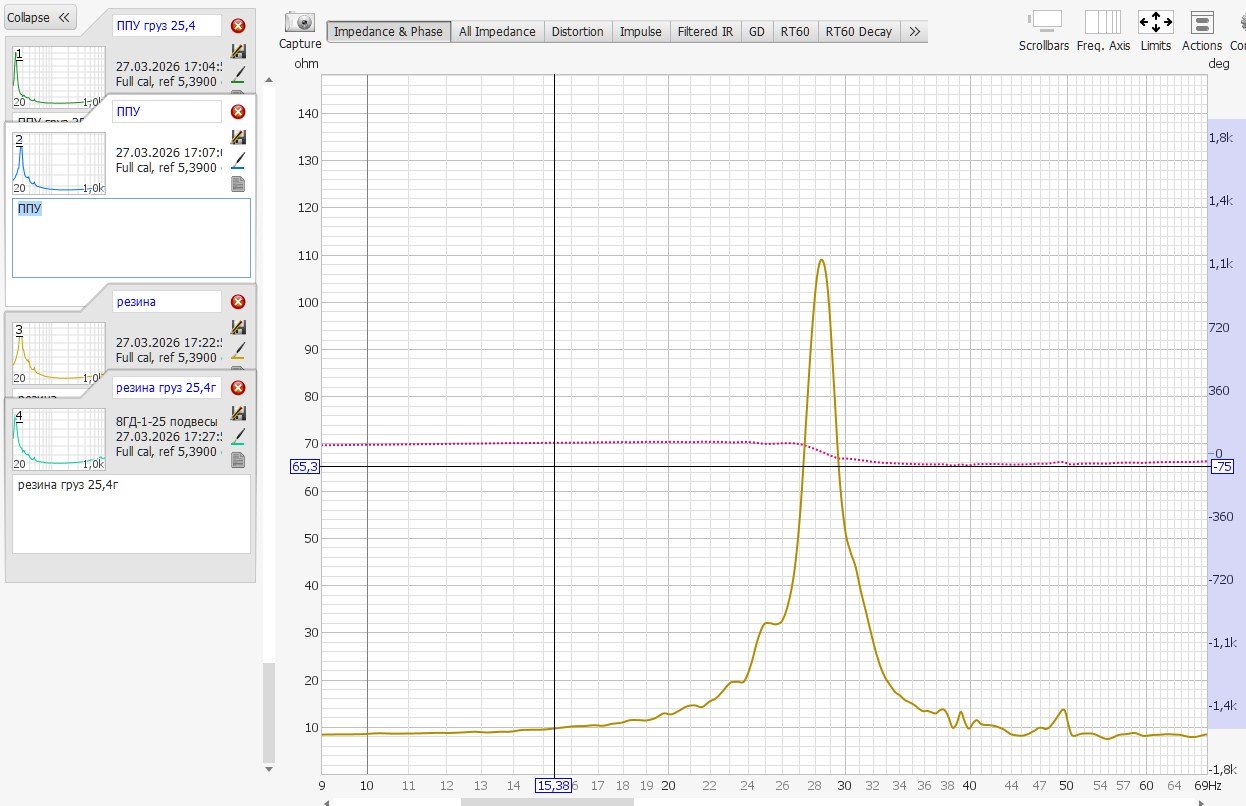Edit the 'резина' name field

point(167,301)
